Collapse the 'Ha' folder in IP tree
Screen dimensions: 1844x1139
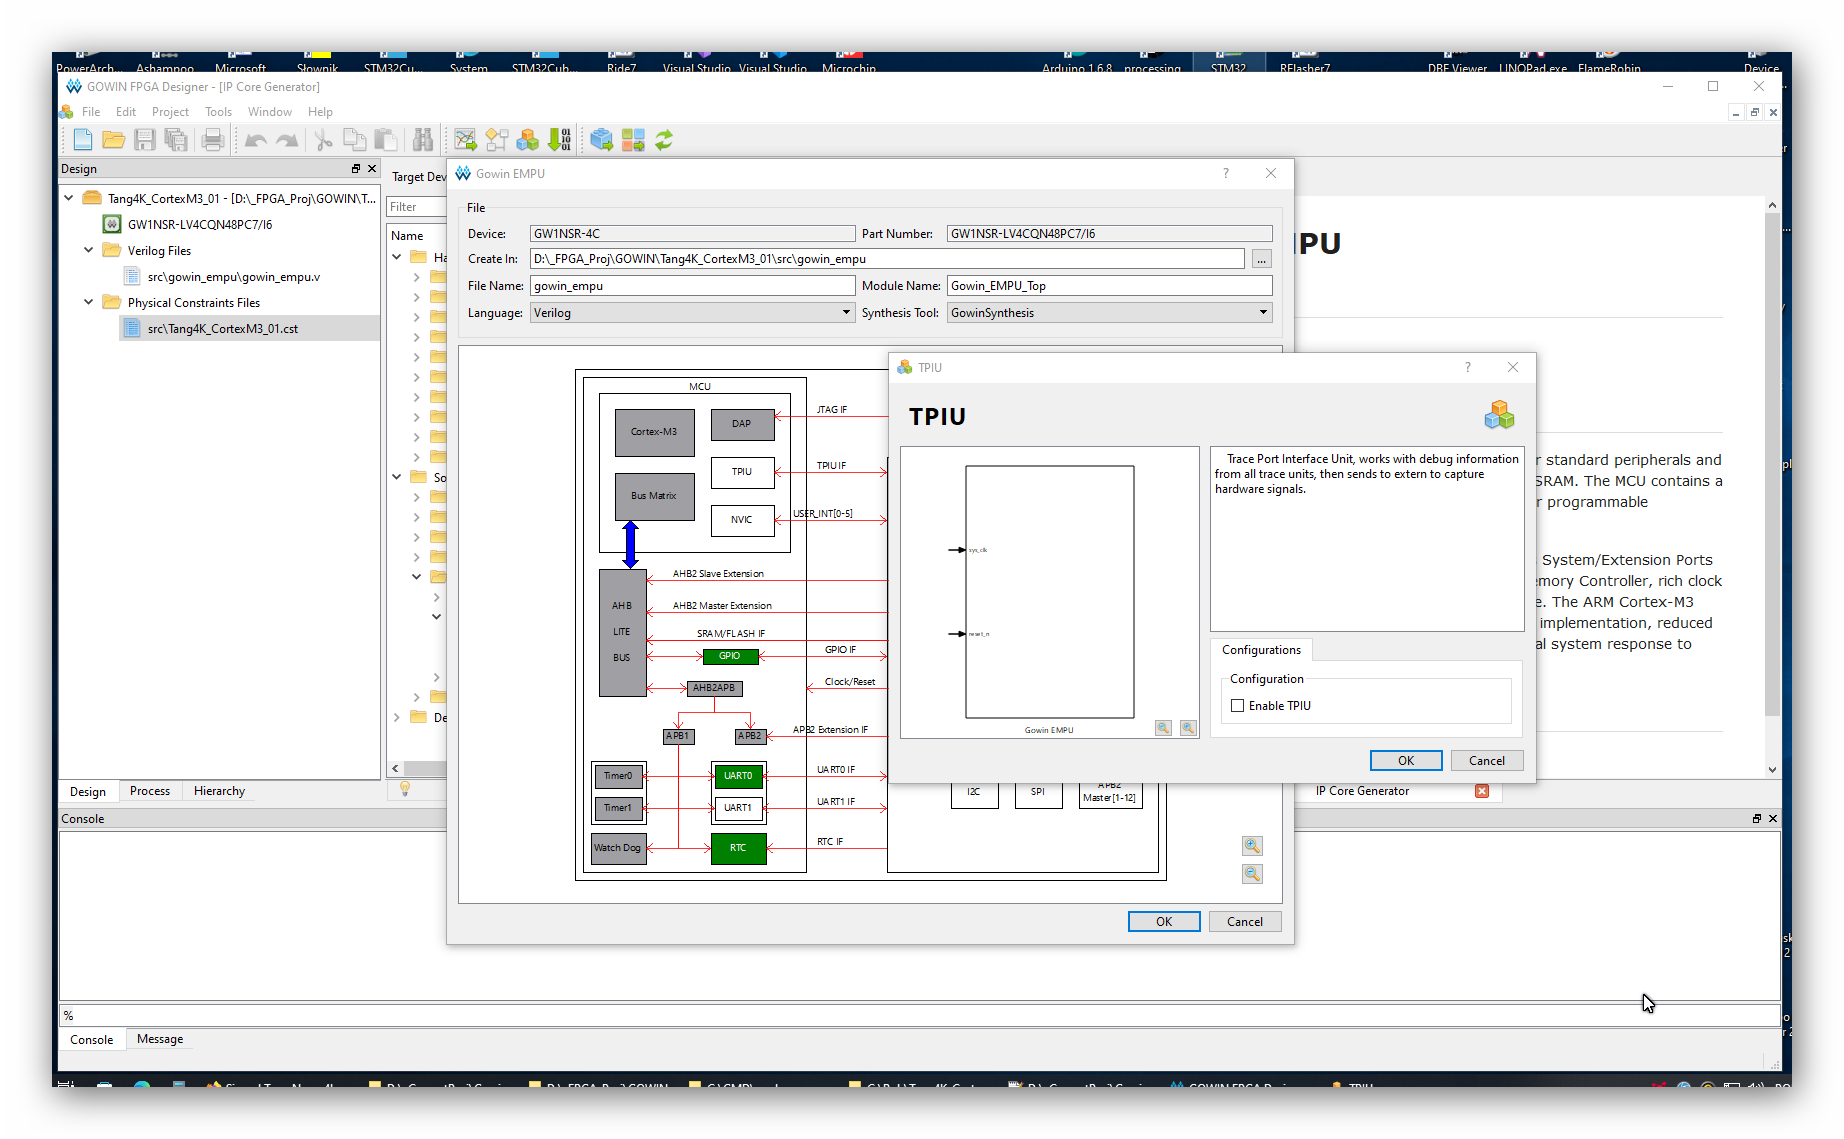[397, 257]
